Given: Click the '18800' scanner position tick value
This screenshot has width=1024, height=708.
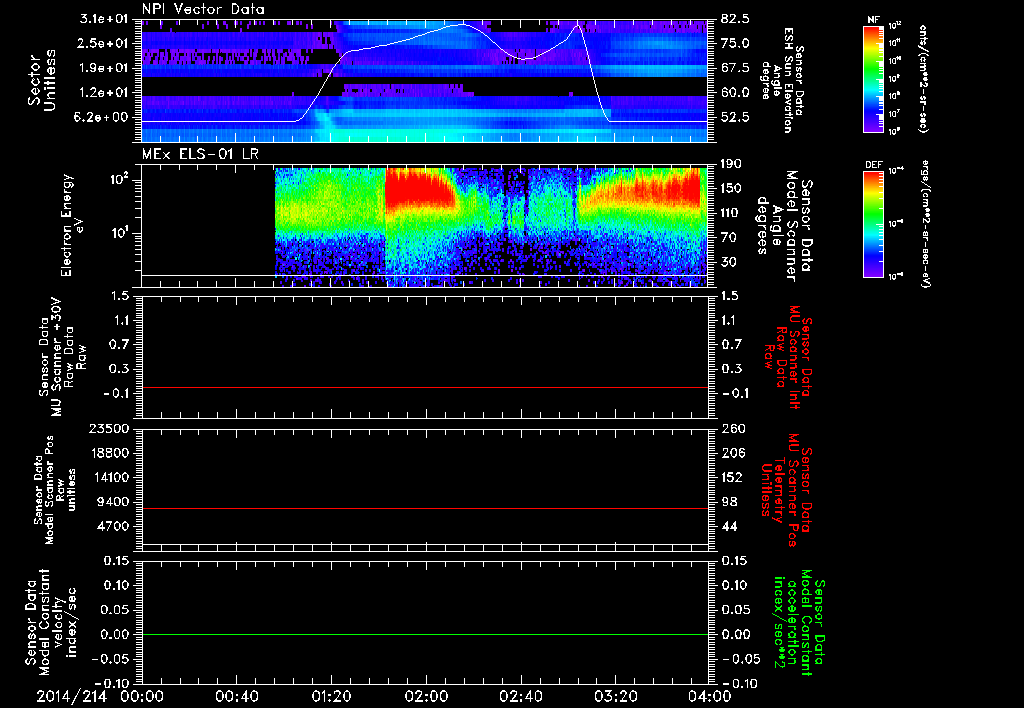Looking at the screenshot, I should pos(109,453).
